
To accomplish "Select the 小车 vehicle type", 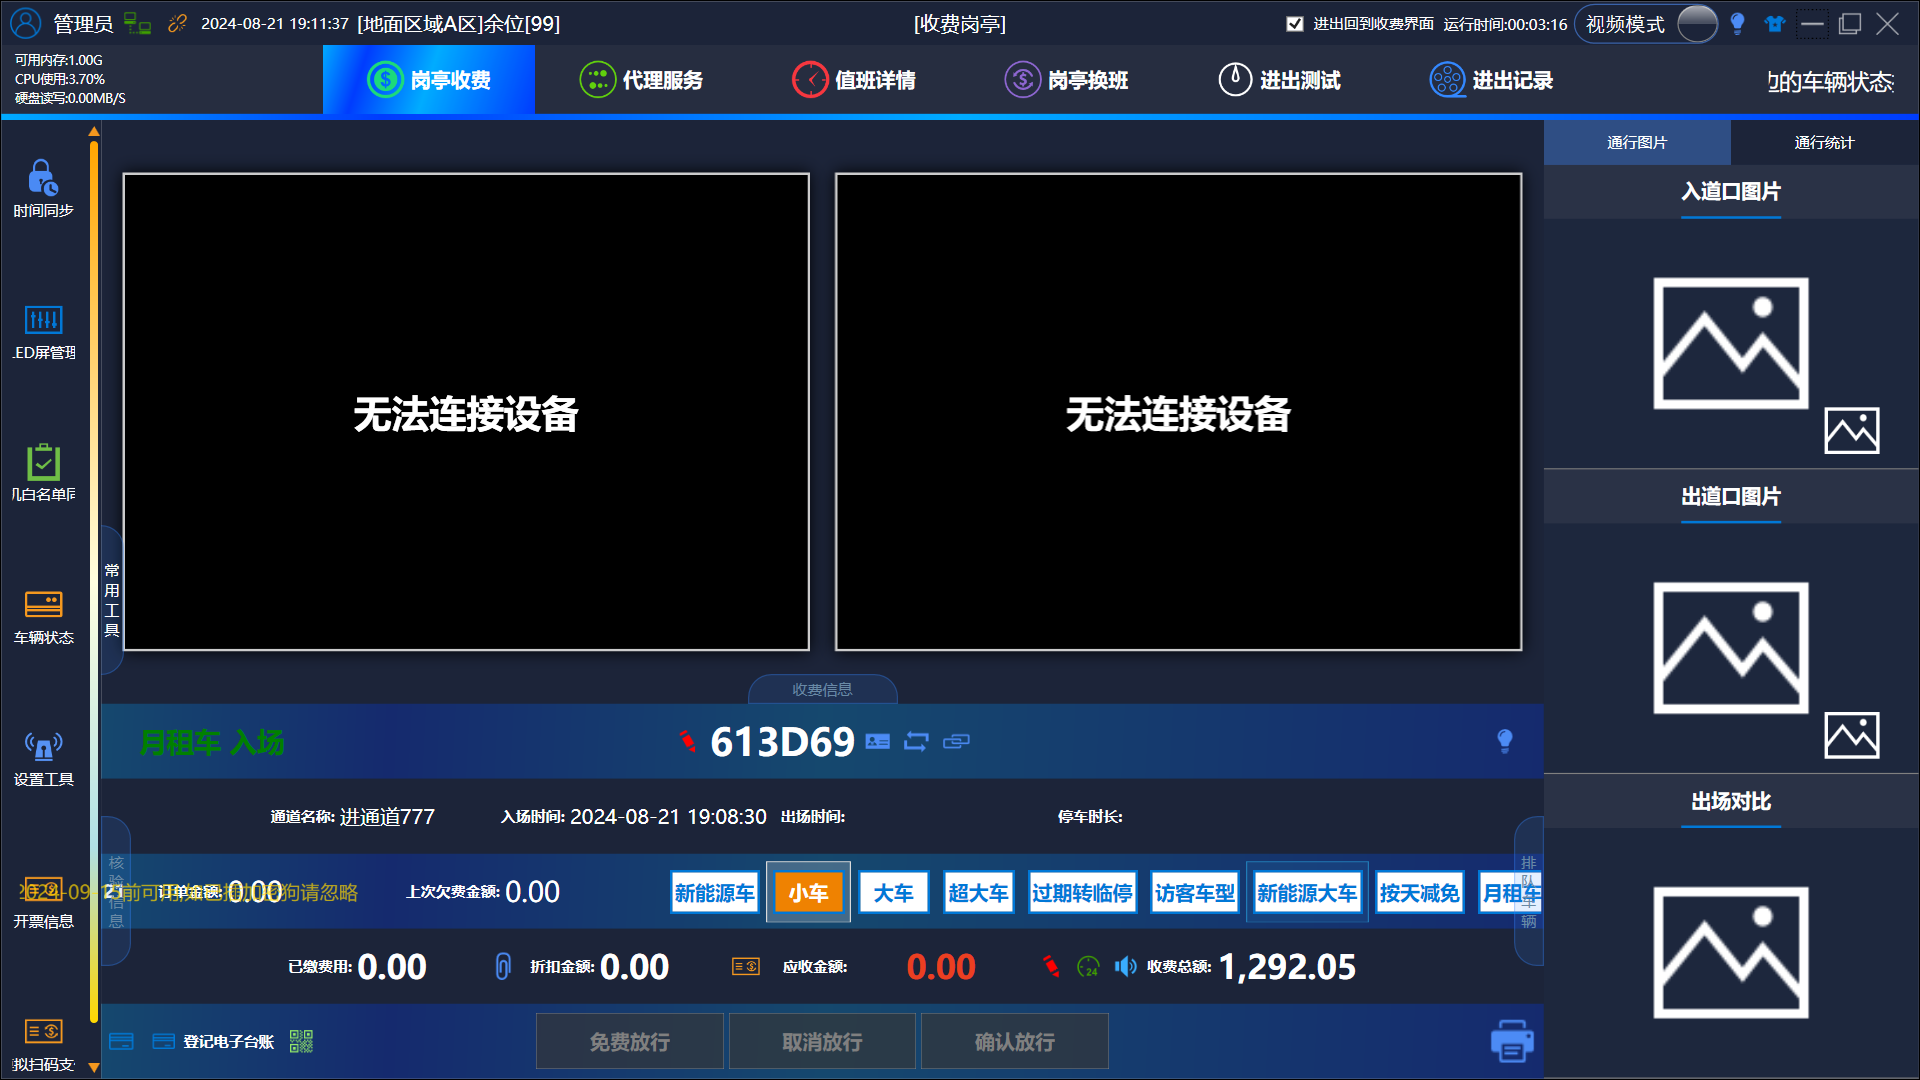I will pyautogui.click(x=808, y=892).
